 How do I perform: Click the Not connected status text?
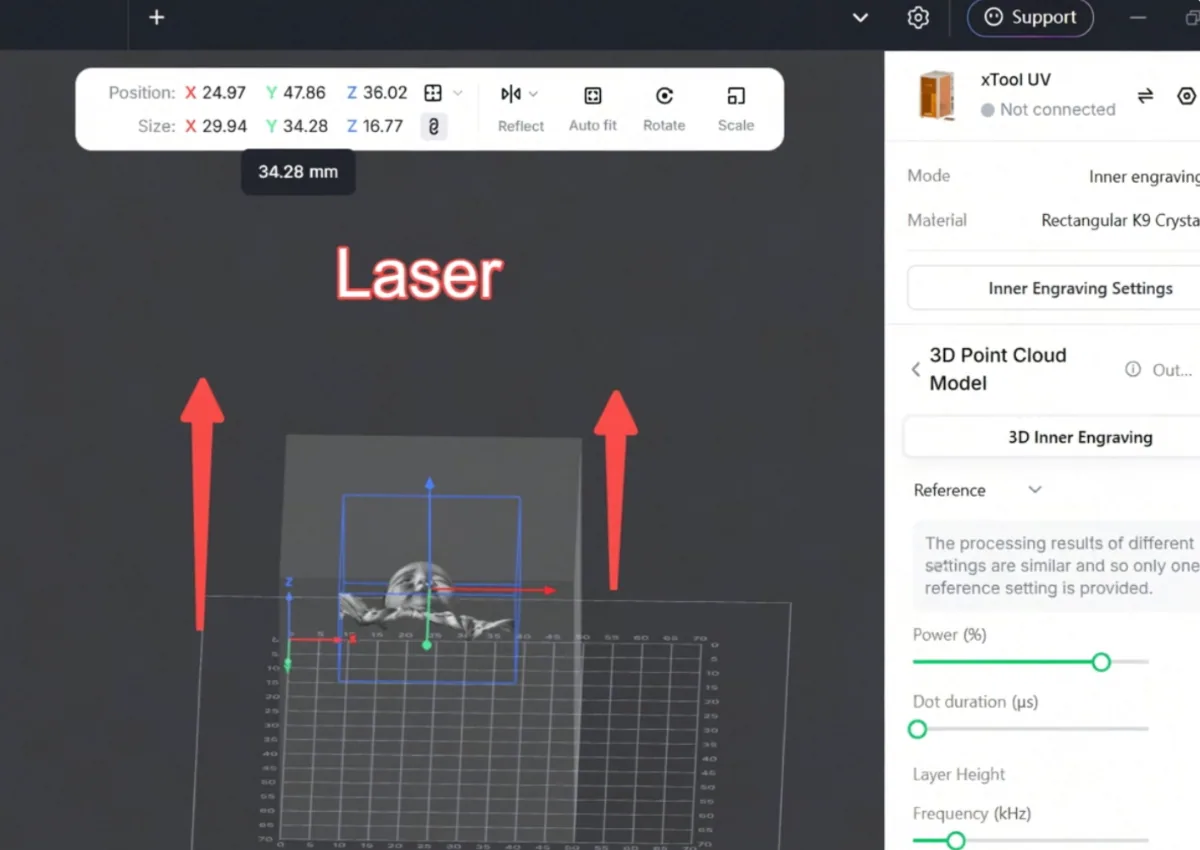(x=1057, y=110)
